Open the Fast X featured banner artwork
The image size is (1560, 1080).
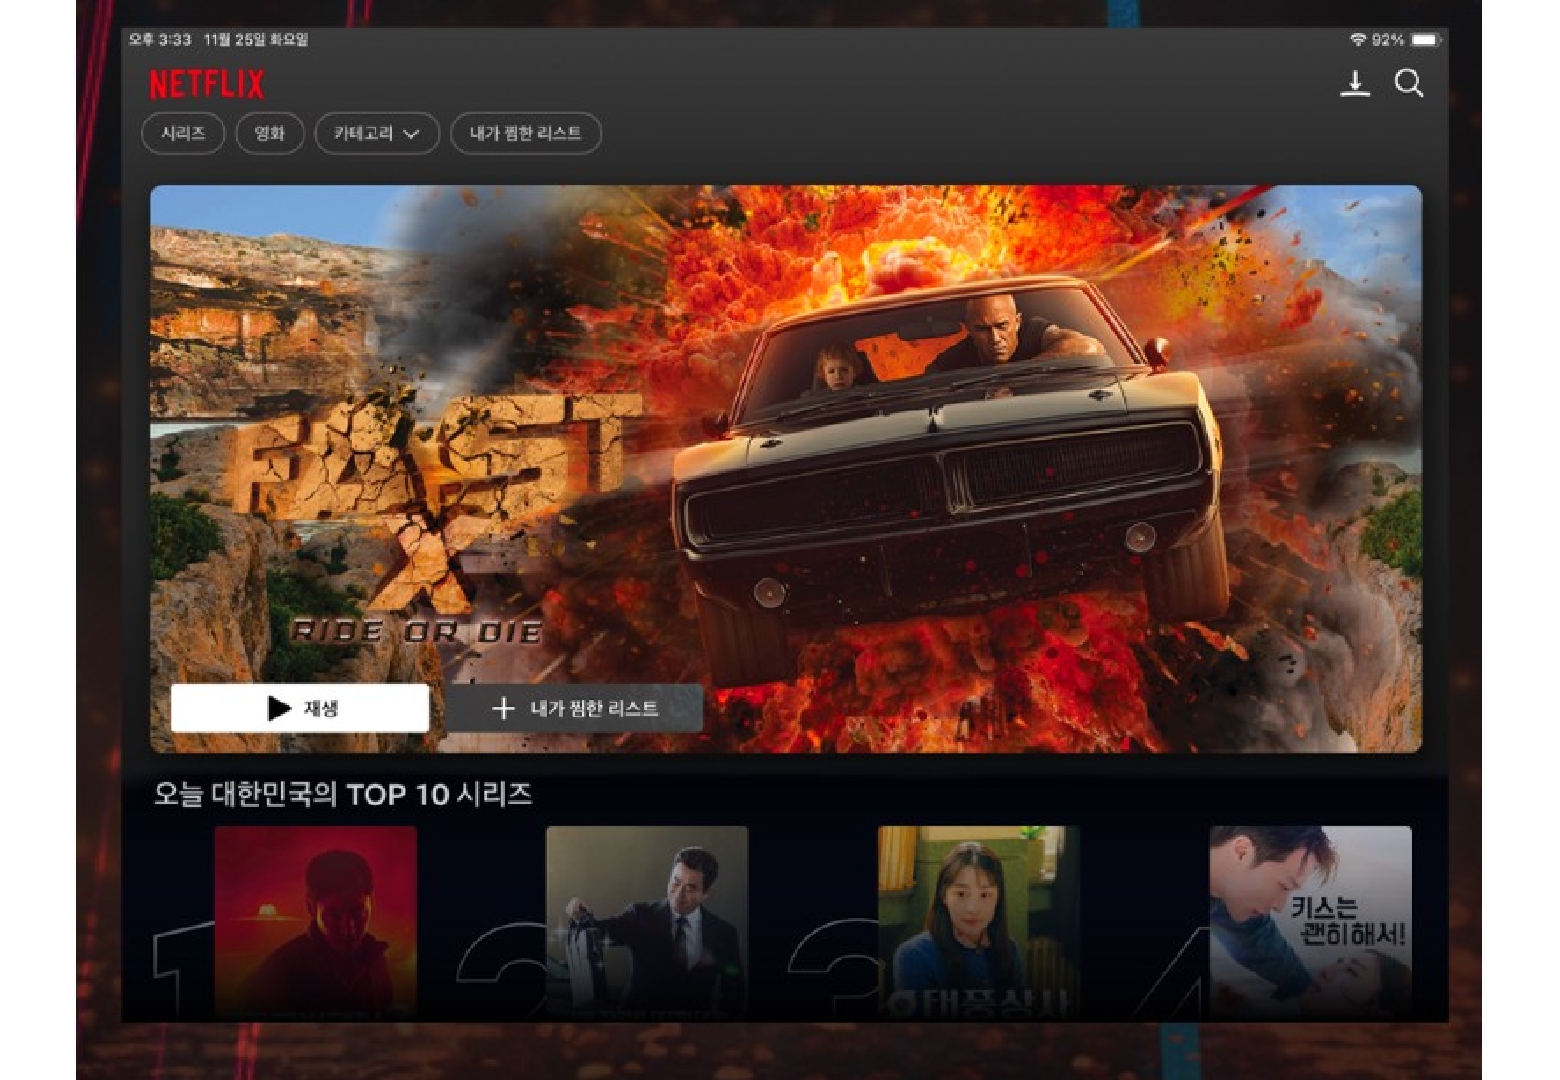(786, 468)
